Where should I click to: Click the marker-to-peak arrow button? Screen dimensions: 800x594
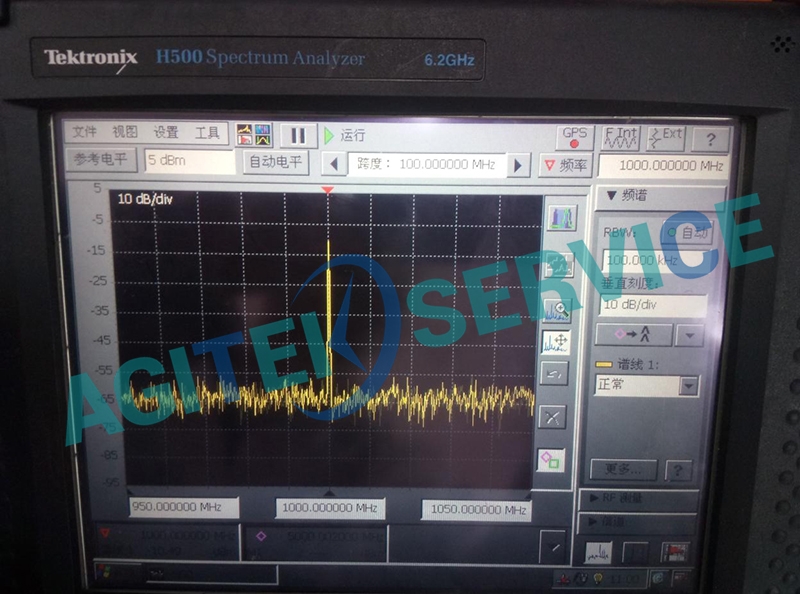pos(633,335)
